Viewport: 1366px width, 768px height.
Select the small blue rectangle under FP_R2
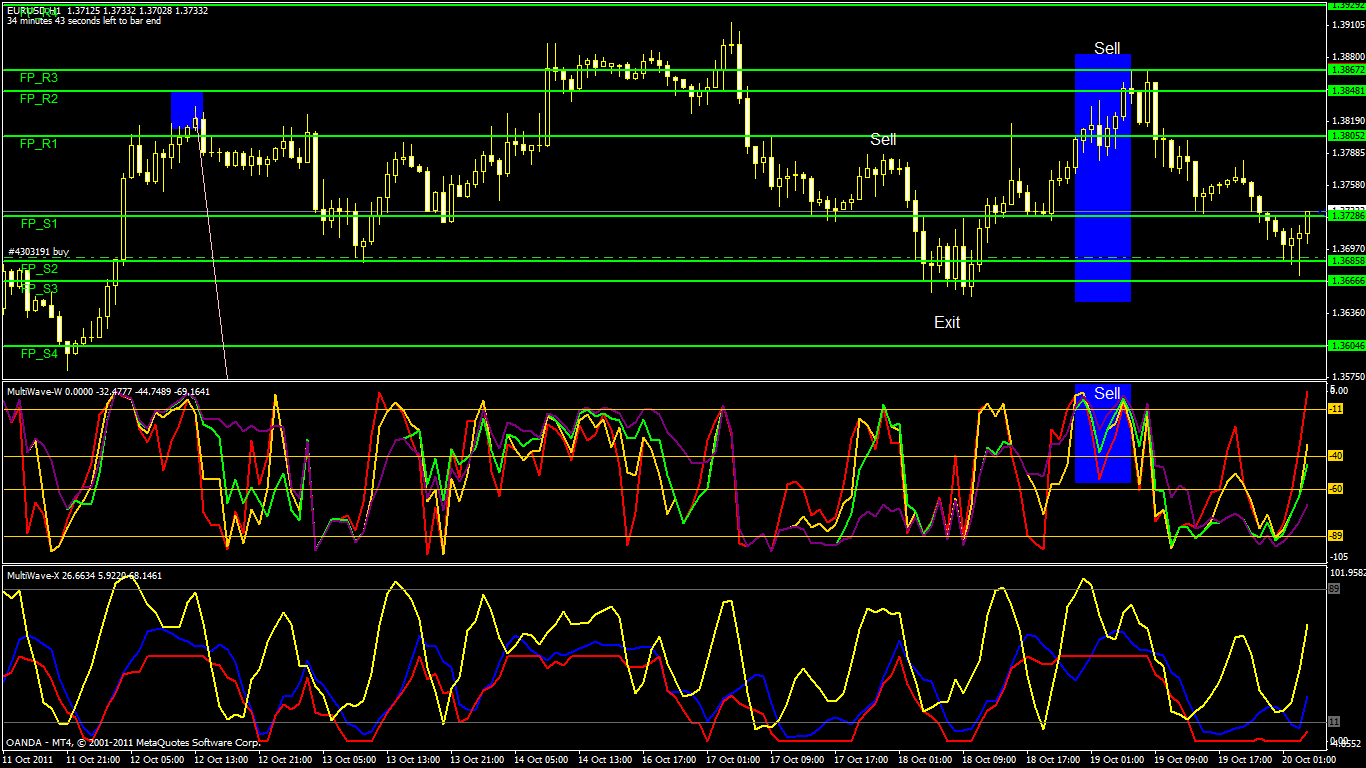click(187, 110)
